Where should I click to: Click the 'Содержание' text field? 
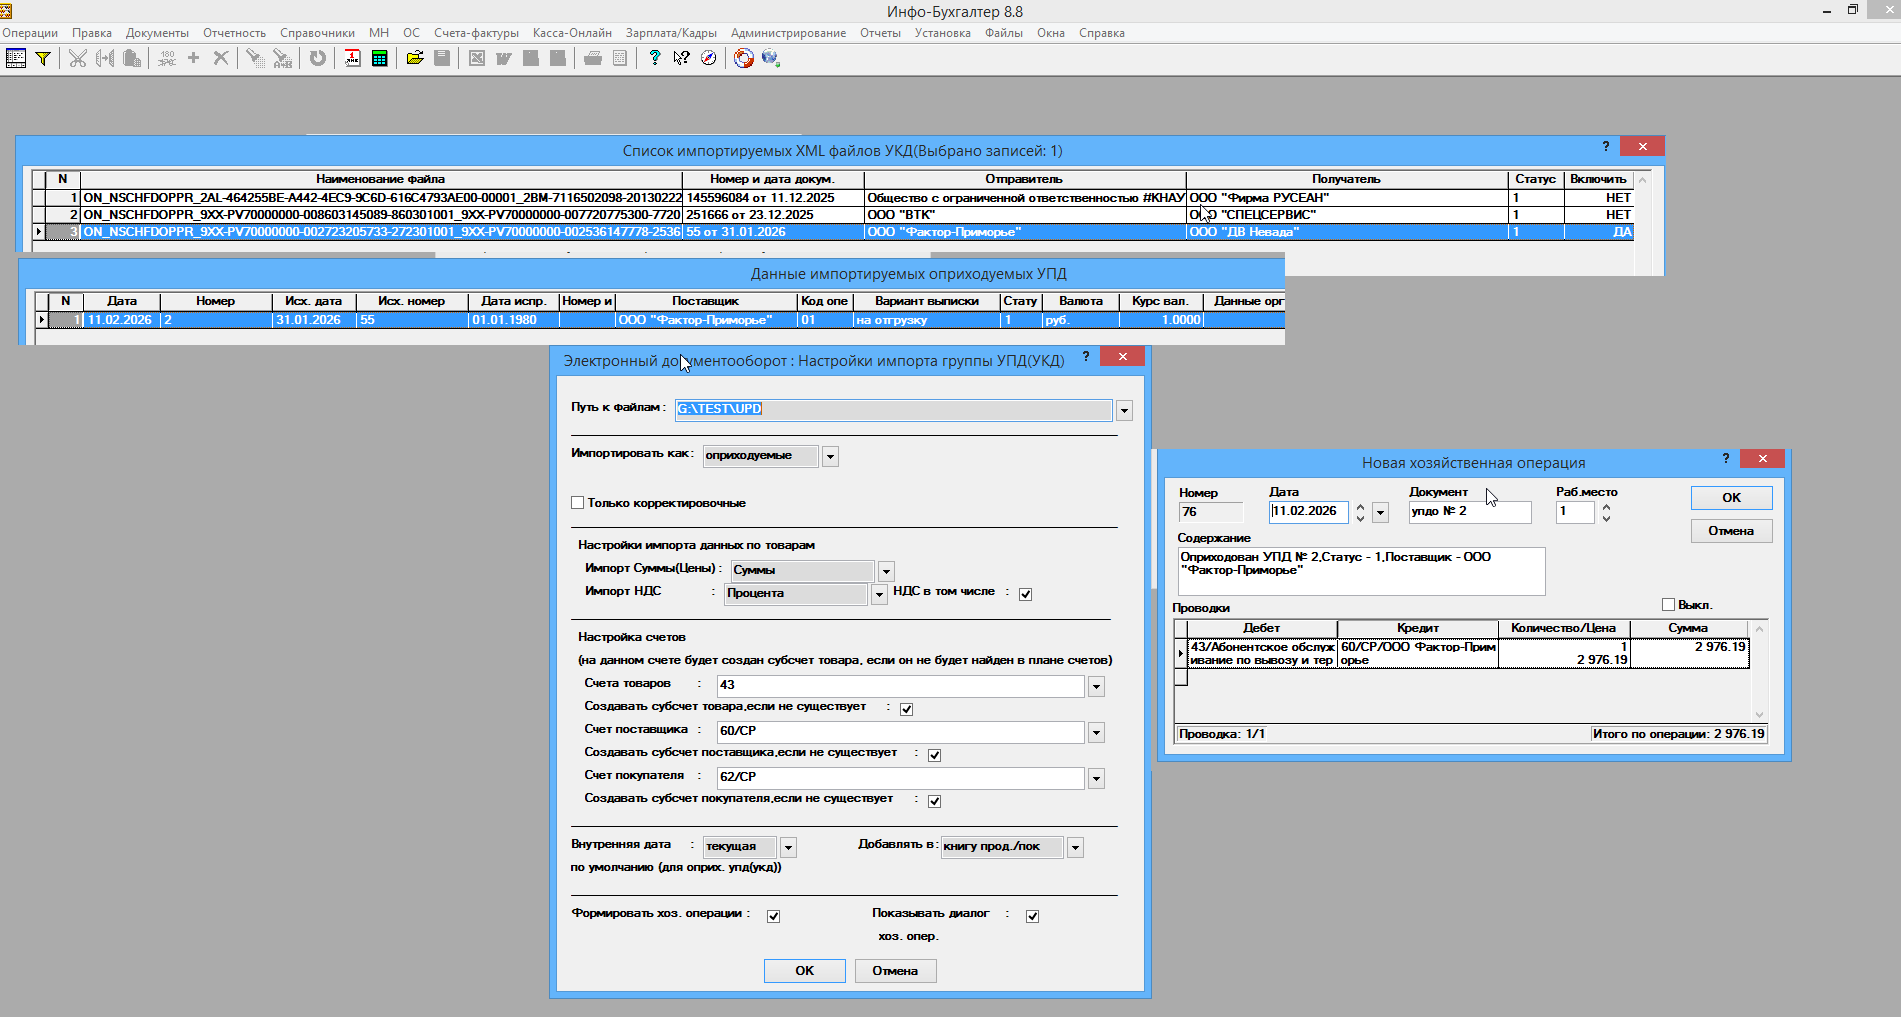click(x=1360, y=571)
